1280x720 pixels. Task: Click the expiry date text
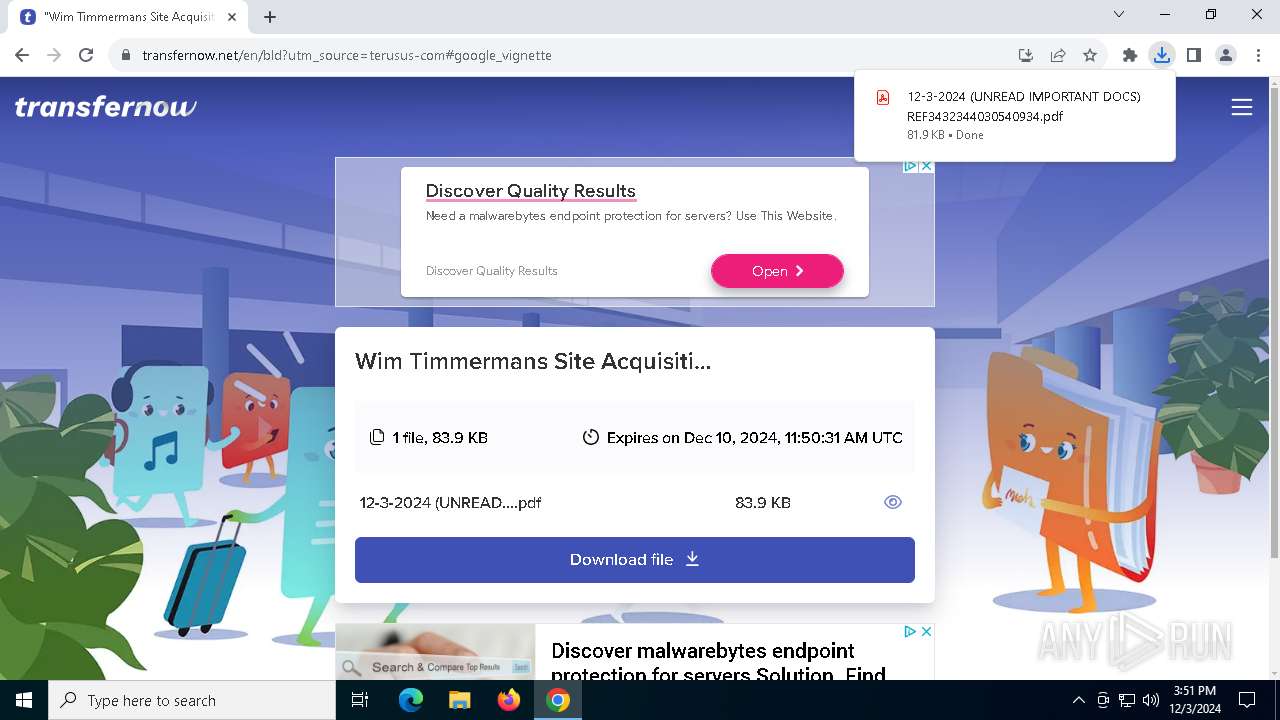[755, 437]
